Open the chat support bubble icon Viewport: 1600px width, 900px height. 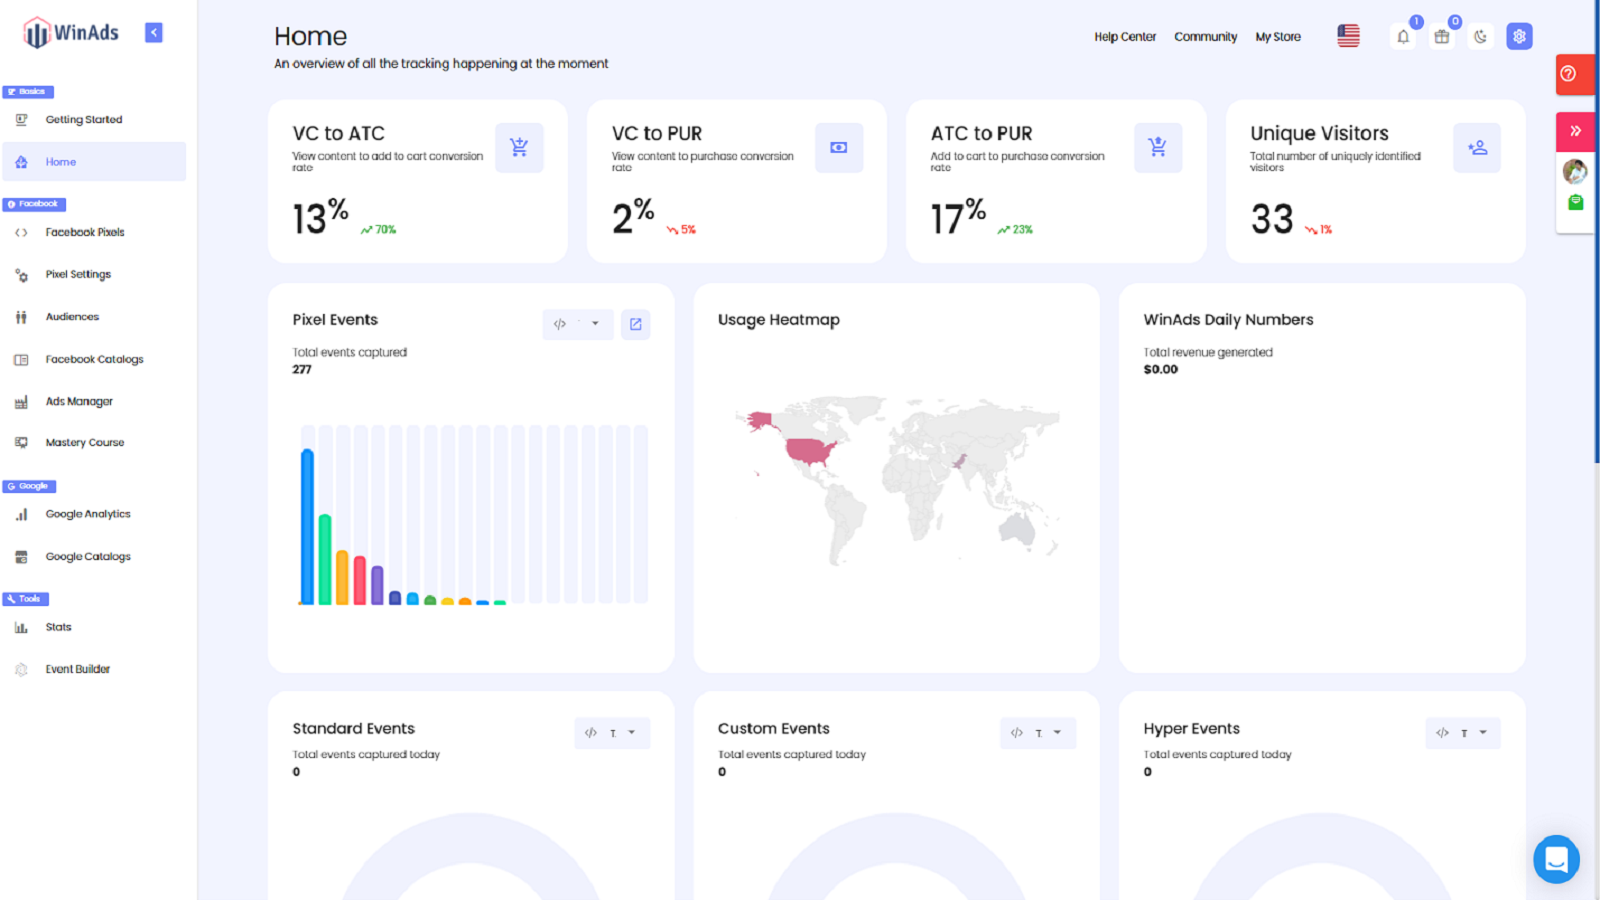(1556, 859)
